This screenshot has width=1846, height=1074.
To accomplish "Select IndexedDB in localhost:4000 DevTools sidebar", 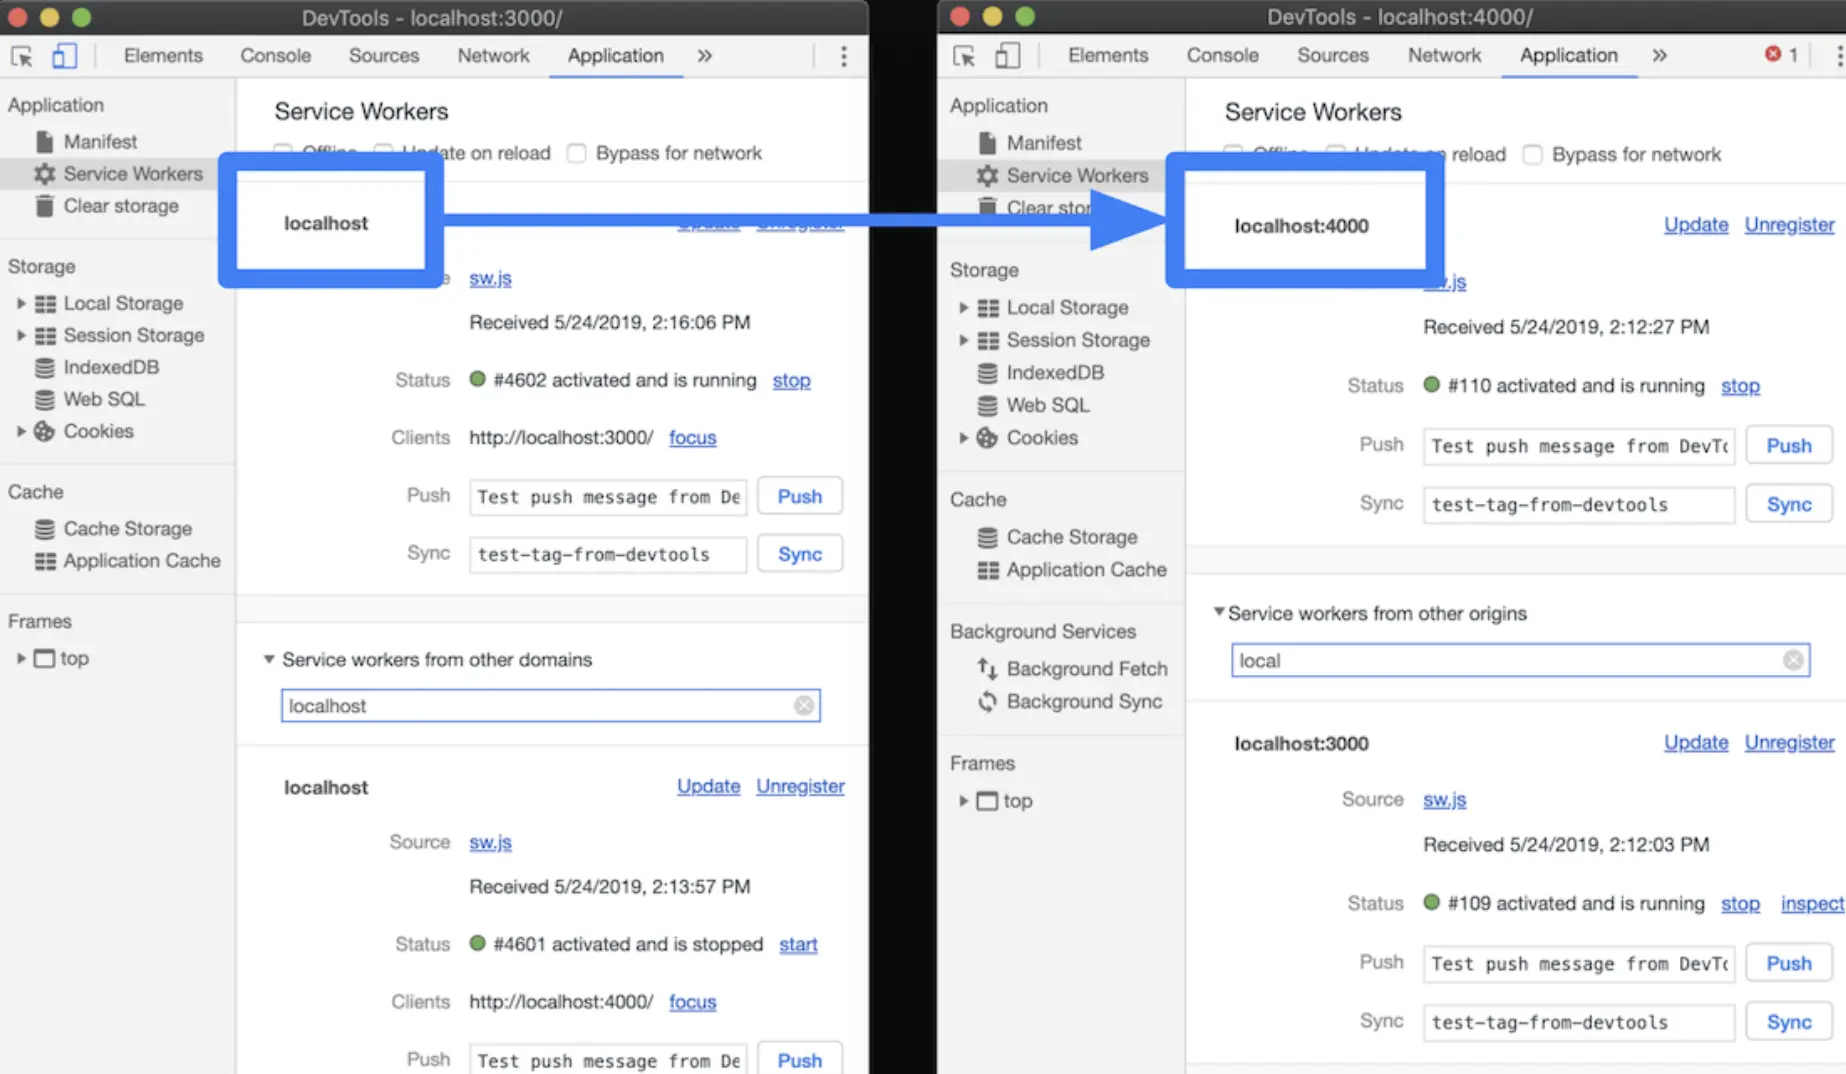I will pos(1040,373).
